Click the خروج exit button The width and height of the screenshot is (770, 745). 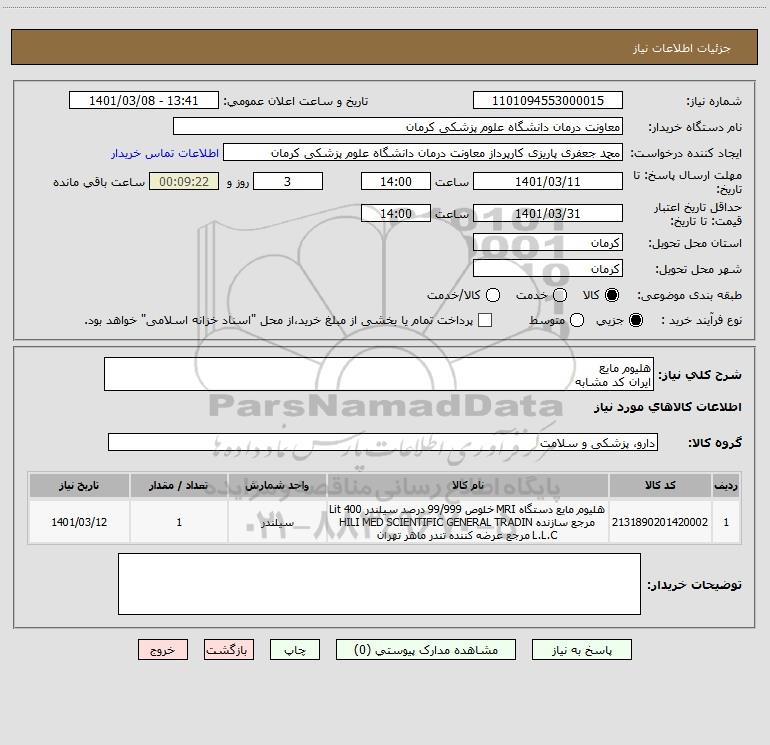coord(163,650)
